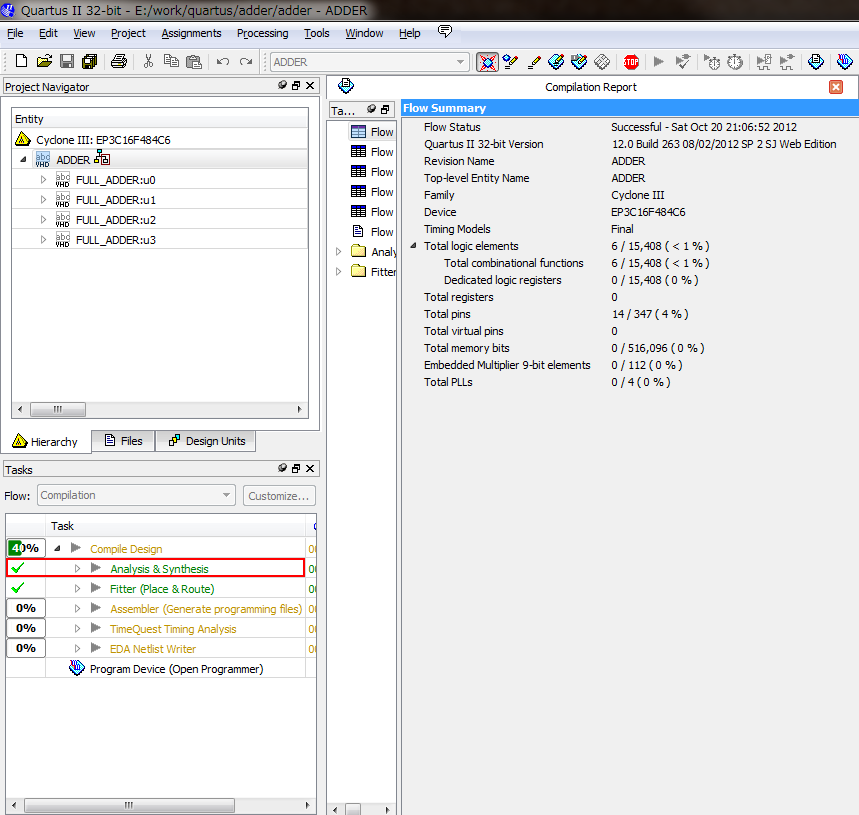
Task: Create a new file with the New icon
Action: pyautogui.click(x=21, y=61)
